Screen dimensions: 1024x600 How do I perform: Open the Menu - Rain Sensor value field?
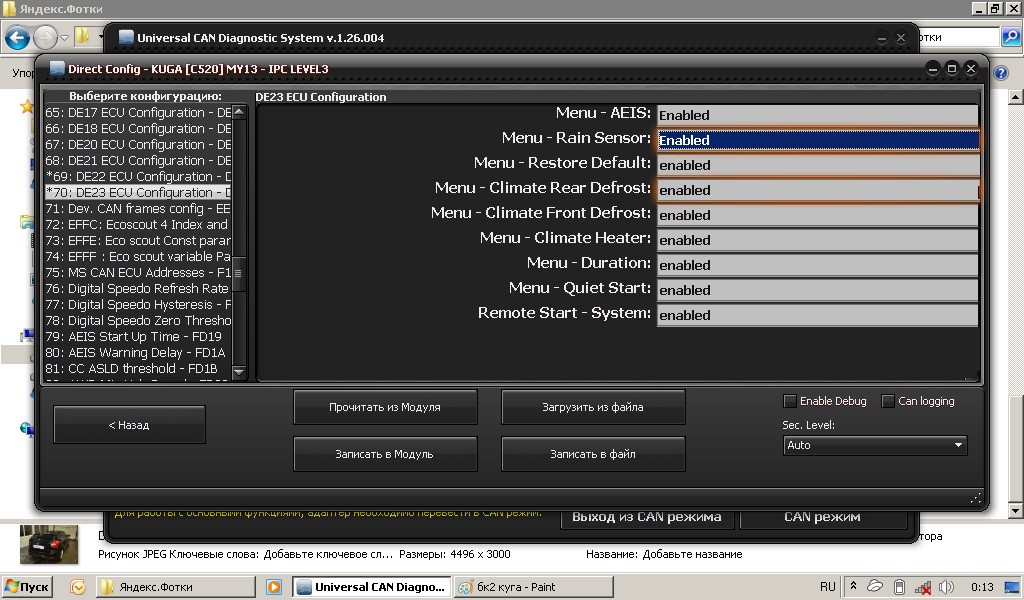818,140
